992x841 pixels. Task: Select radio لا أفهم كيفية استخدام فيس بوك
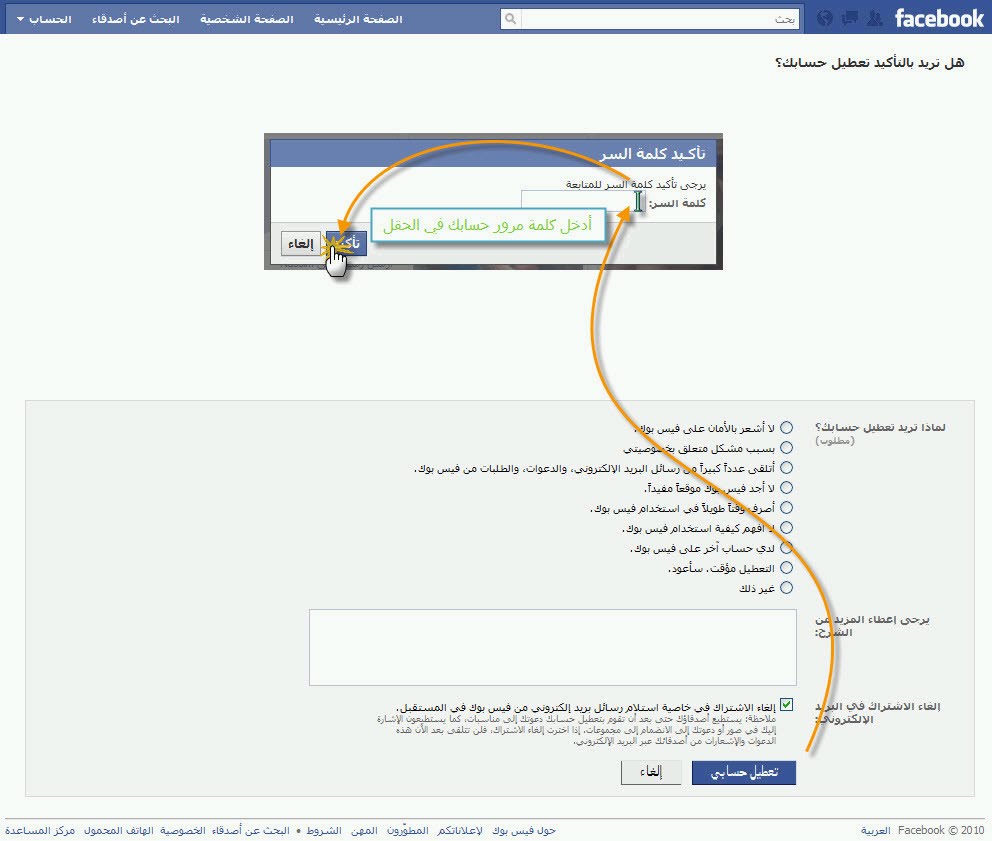[786, 528]
